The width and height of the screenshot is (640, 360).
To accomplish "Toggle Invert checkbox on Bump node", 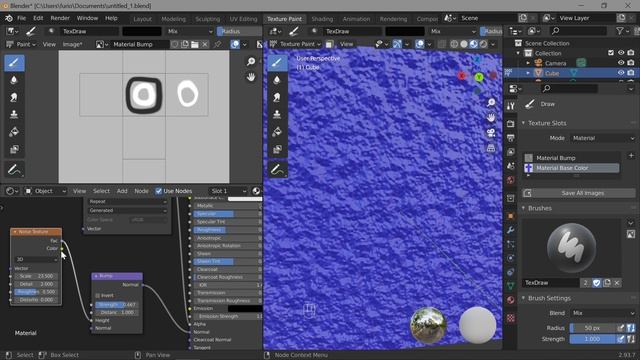I will point(98,296).
